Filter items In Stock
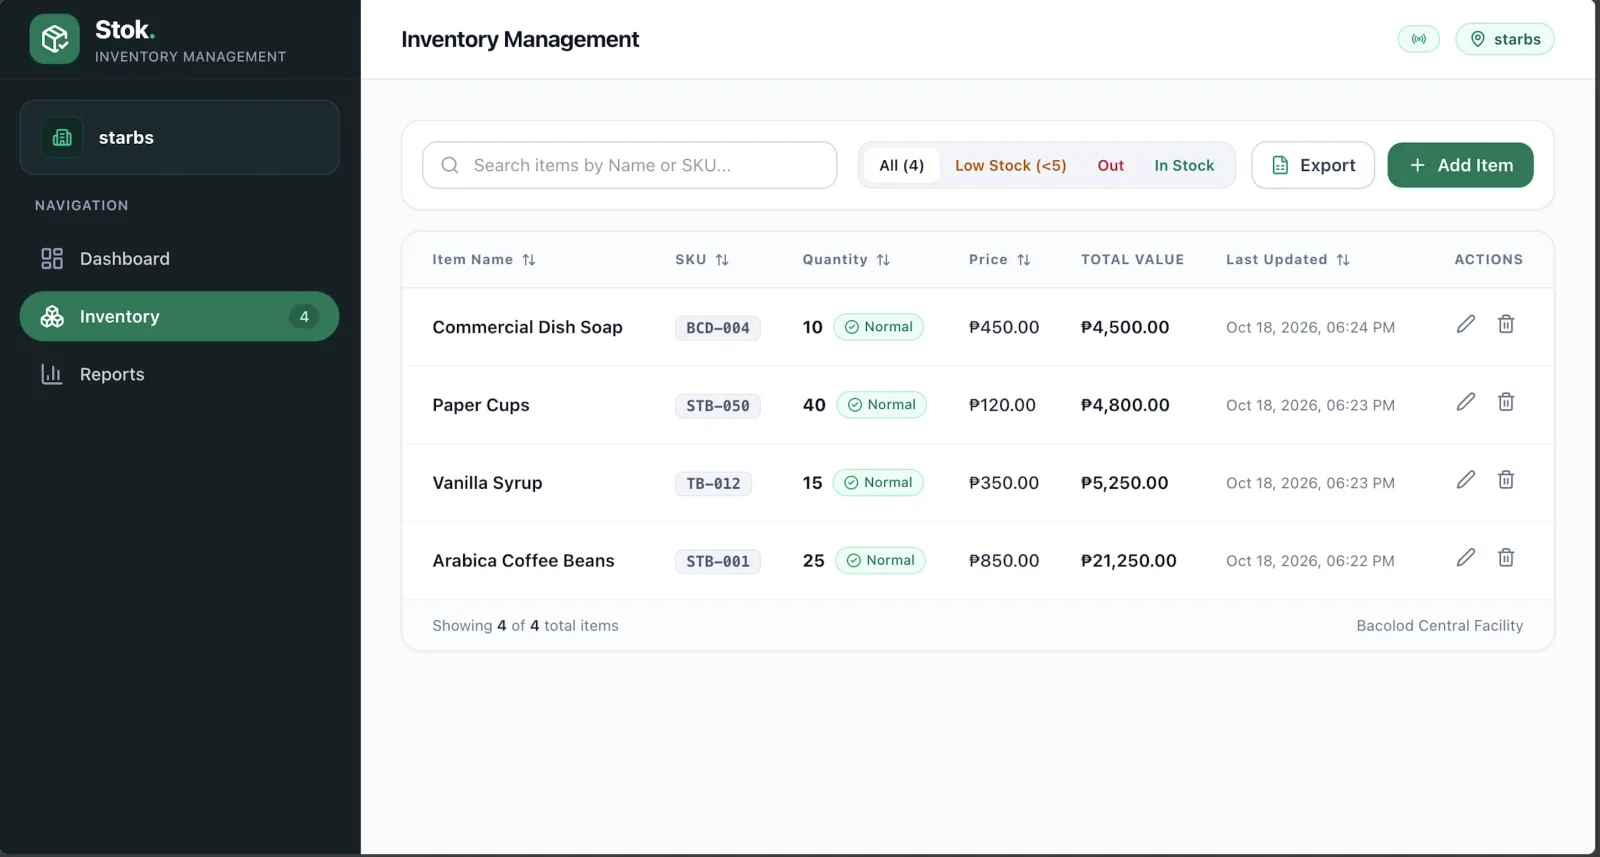This screenshot has width=1600, height=857. (x=1184, y=165)
